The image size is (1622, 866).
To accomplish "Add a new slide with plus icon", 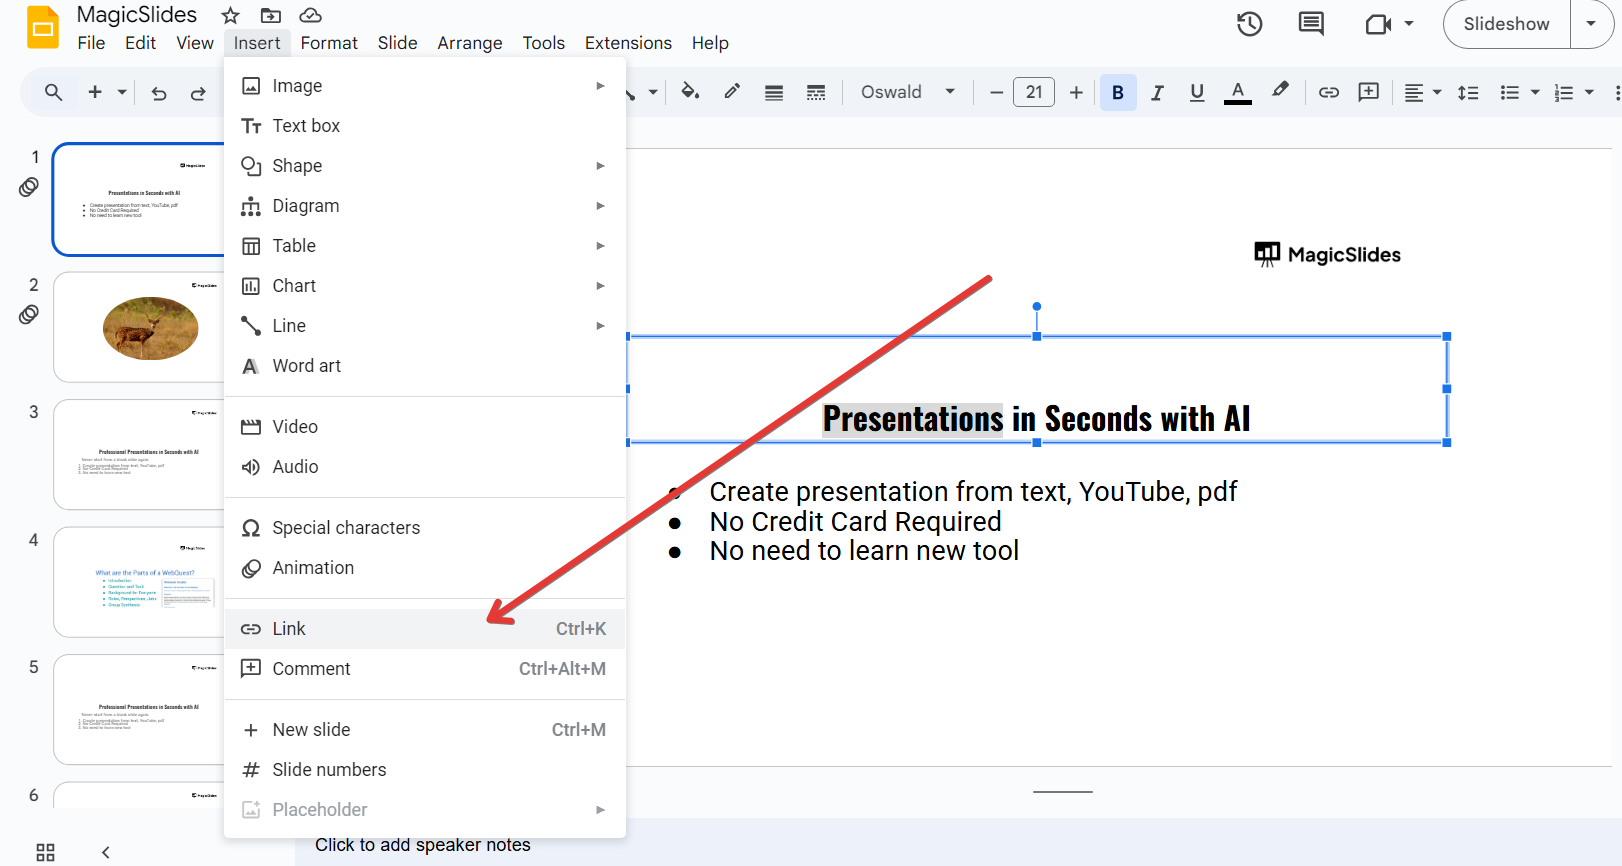I will click(x=95, y=92).
